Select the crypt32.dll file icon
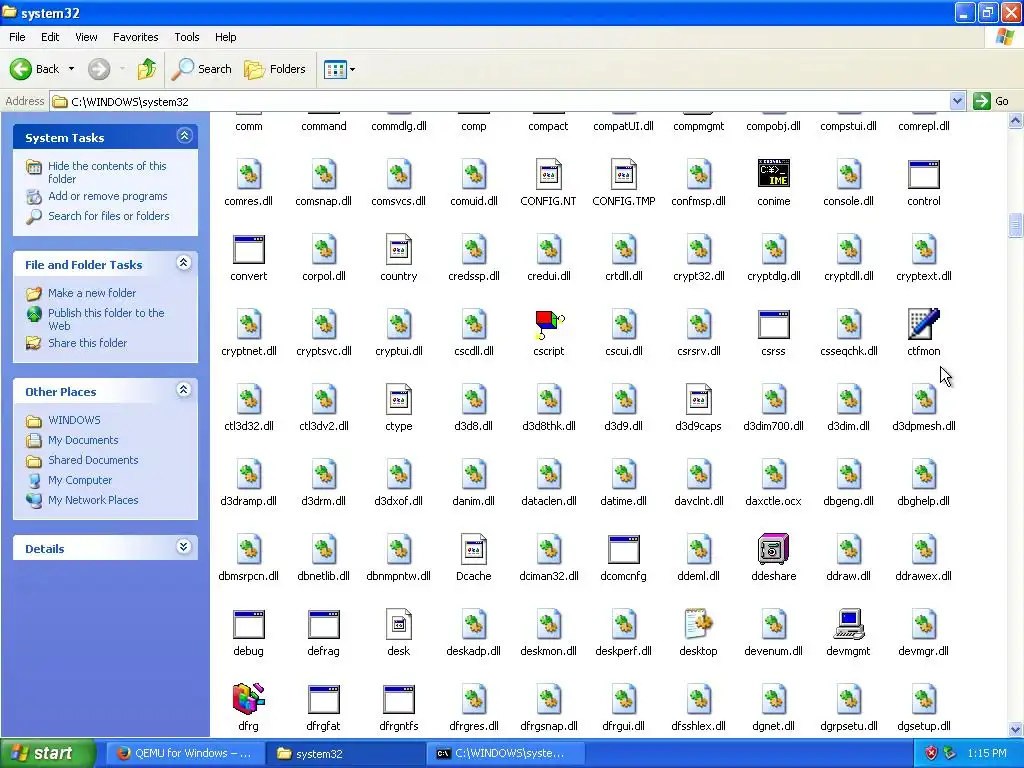The height and width of the screenshot is (768, 1024). 698,249
